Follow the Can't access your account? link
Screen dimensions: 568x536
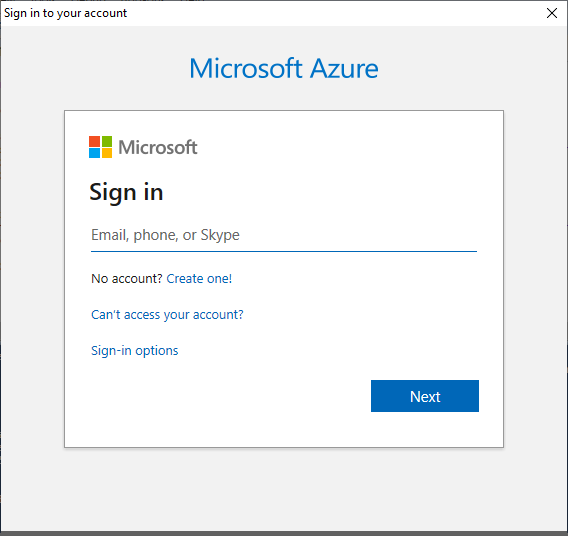[x=167, y=314]
